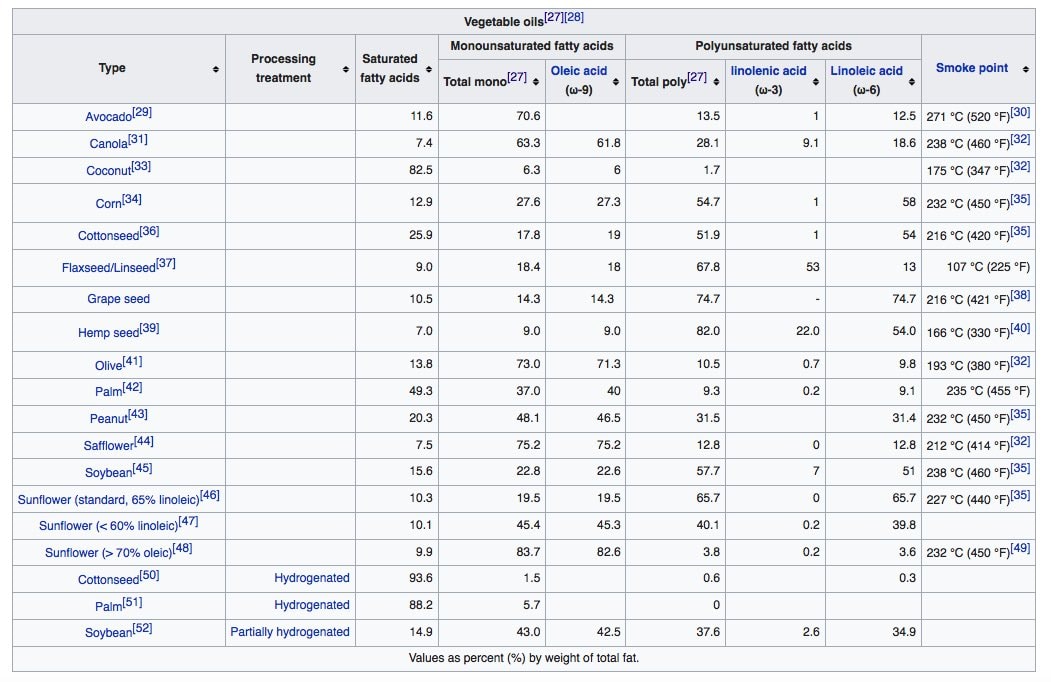
Task: Sort by Total mono arrows
Action: [536, 82]
